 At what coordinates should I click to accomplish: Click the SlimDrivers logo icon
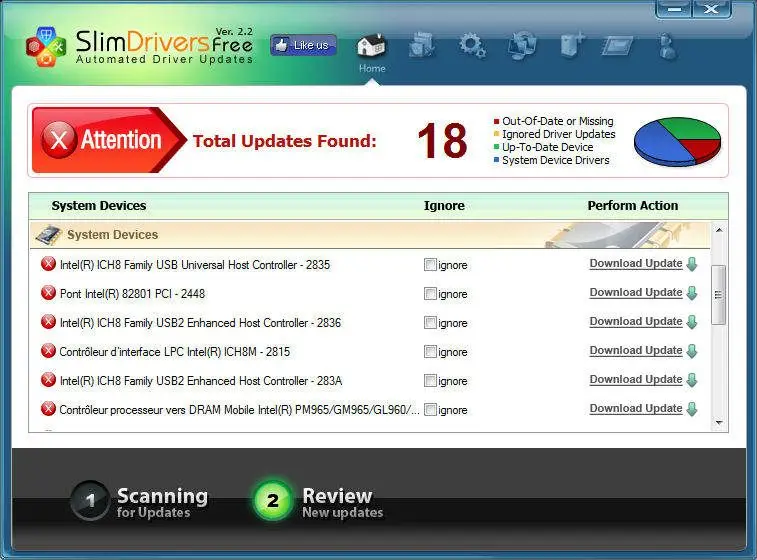45,46
